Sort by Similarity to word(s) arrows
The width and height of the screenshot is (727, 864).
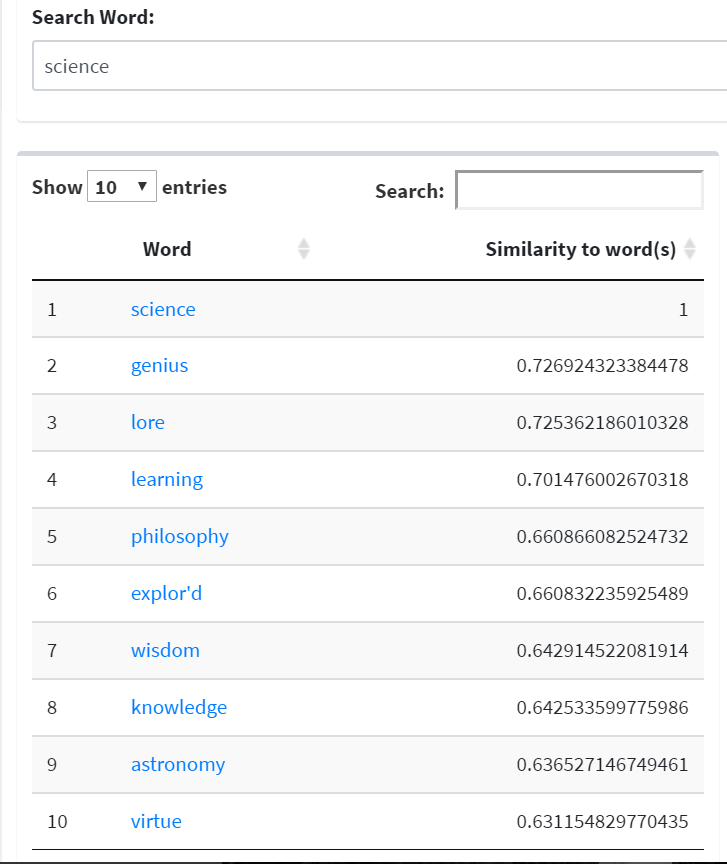coord(690,249)
